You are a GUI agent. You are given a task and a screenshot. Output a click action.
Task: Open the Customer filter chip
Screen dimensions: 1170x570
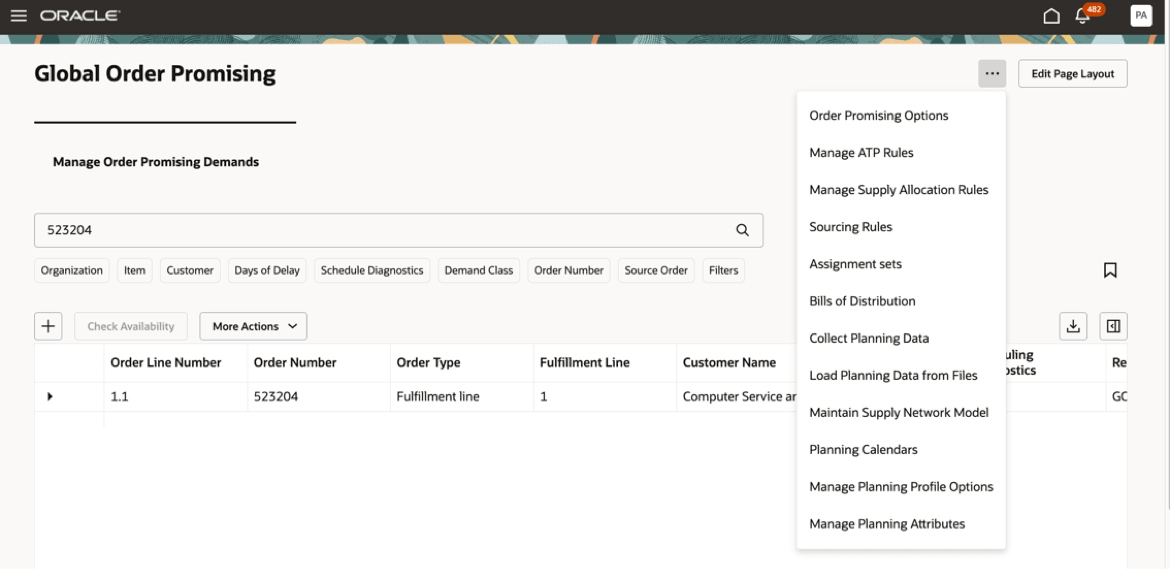(190, 270)
